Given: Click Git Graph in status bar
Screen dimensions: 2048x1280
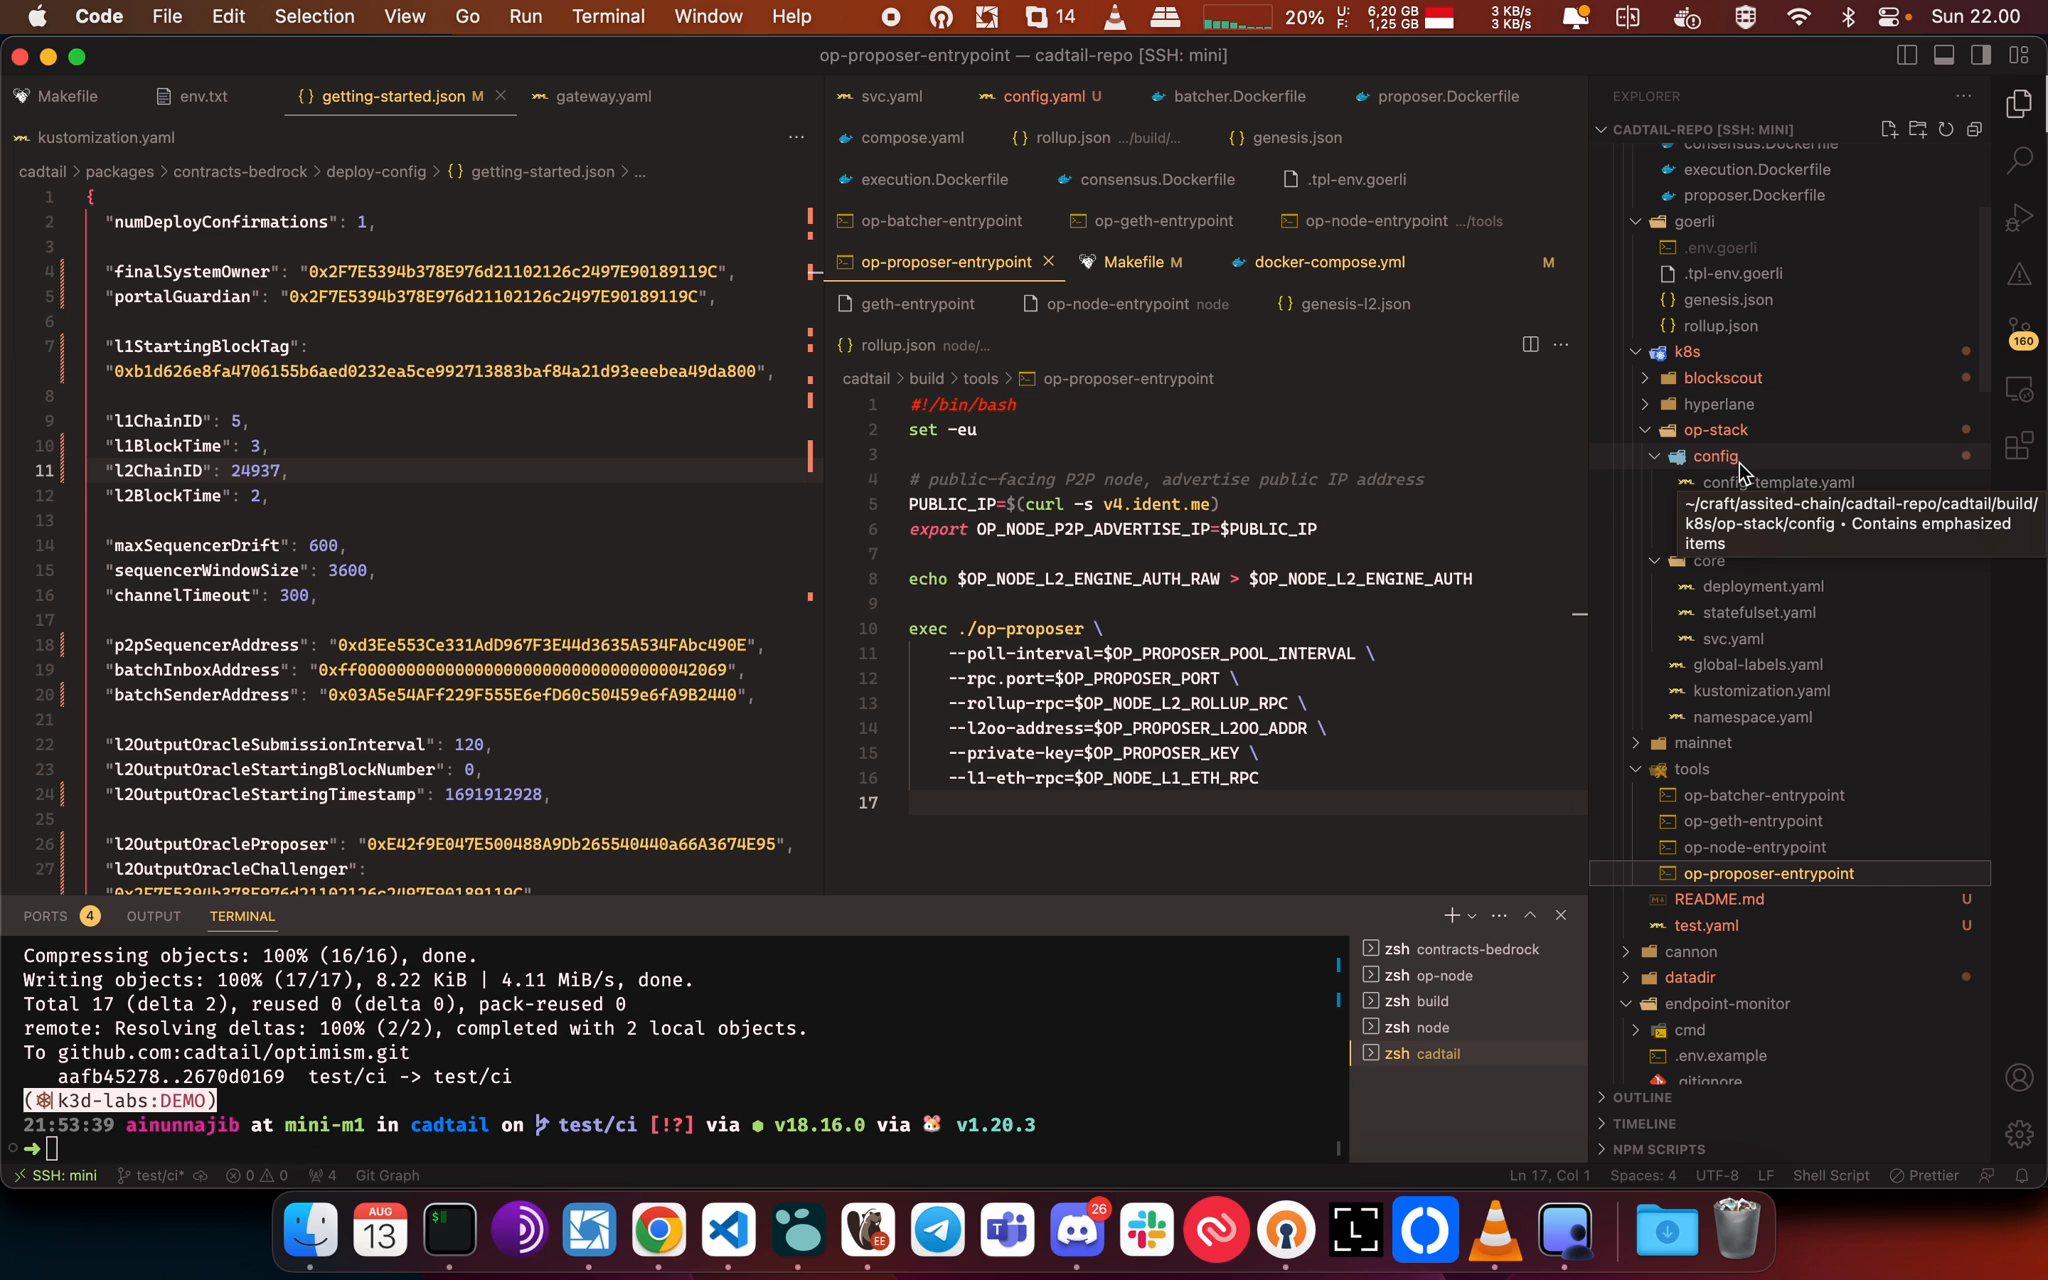Looking at the screenshot, I should click(387, 1175).
